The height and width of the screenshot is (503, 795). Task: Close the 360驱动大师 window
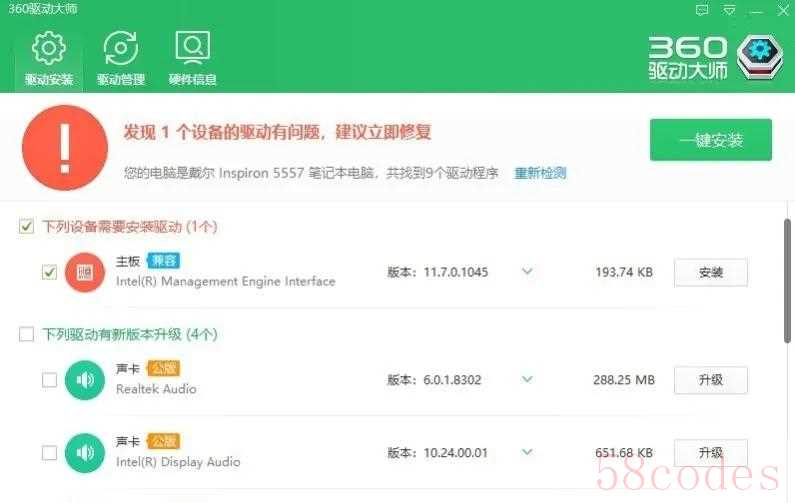tap(783, 11)
